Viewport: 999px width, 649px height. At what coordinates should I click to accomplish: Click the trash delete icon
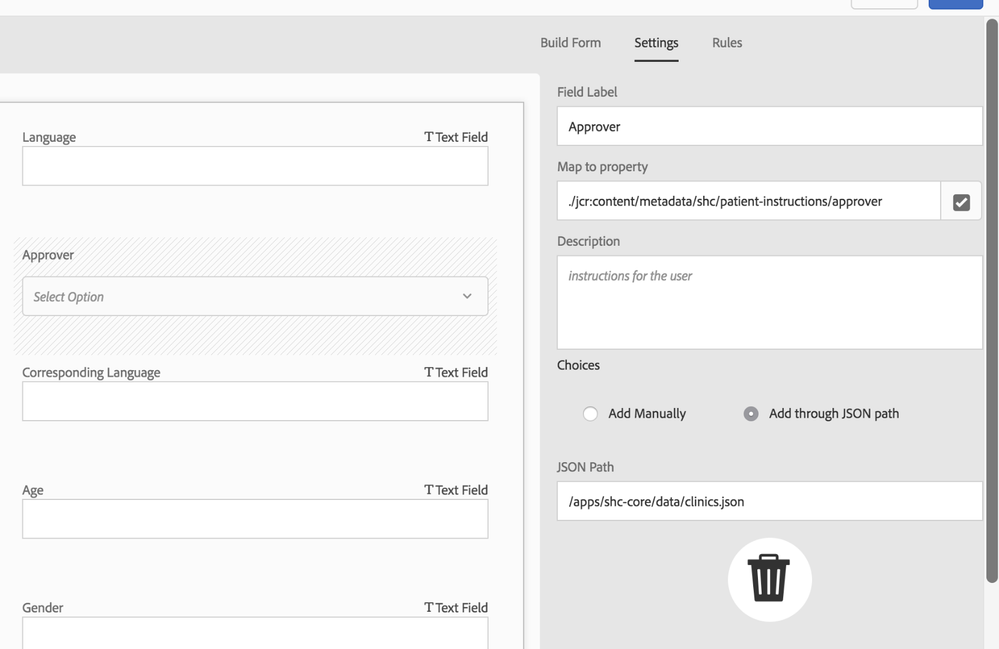(769, 579)
